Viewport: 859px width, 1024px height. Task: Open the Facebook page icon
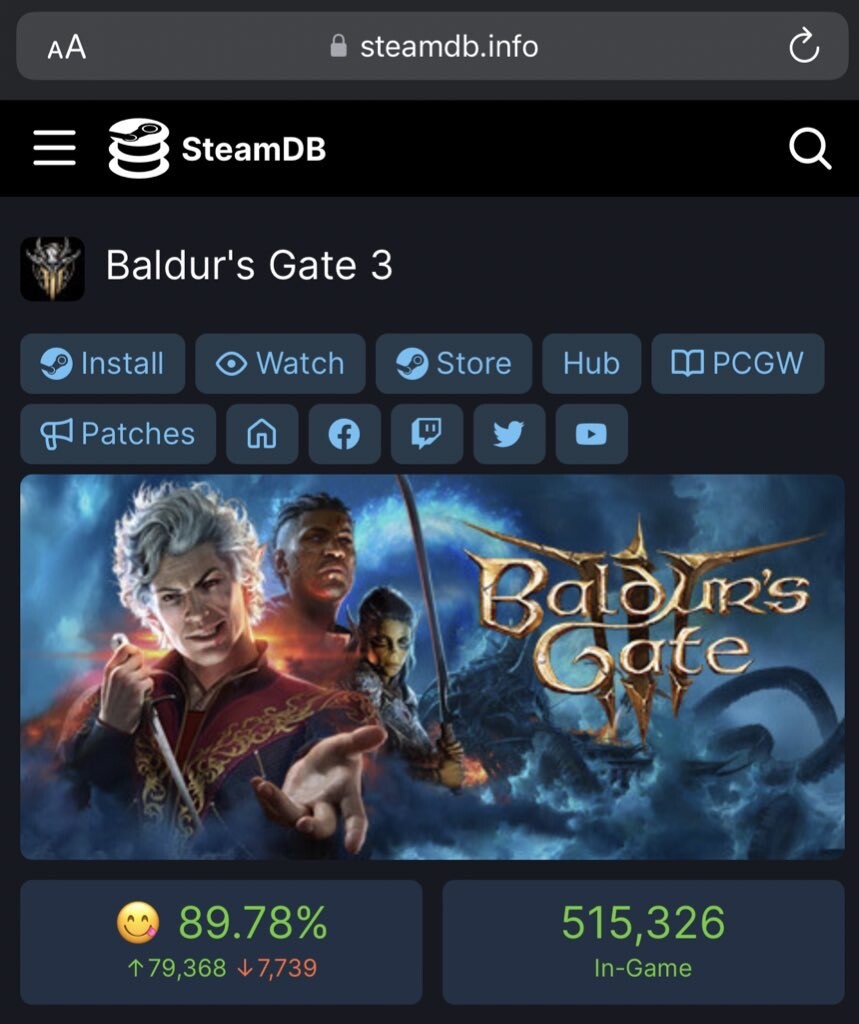344,434
